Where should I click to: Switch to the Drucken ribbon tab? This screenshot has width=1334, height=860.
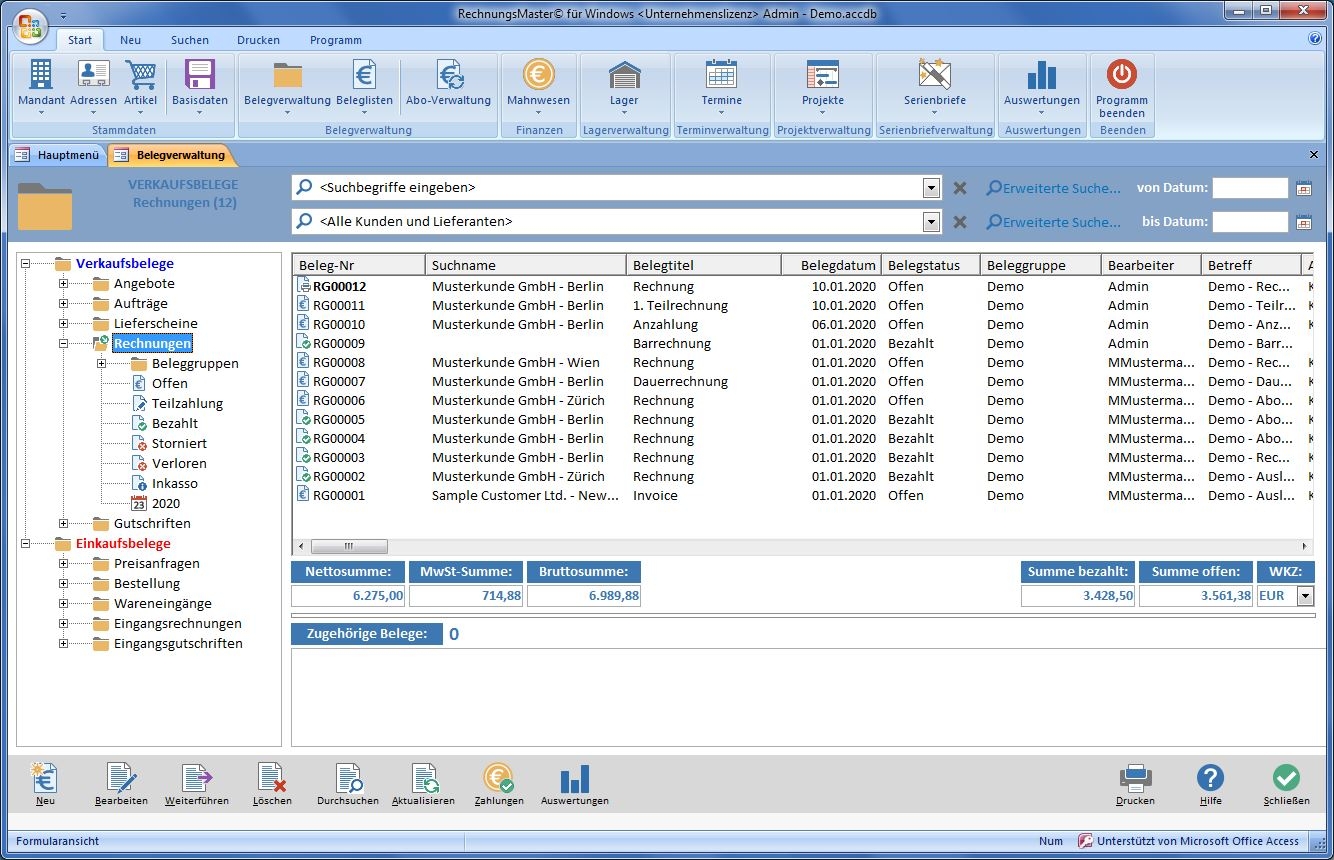click(258, 40)
